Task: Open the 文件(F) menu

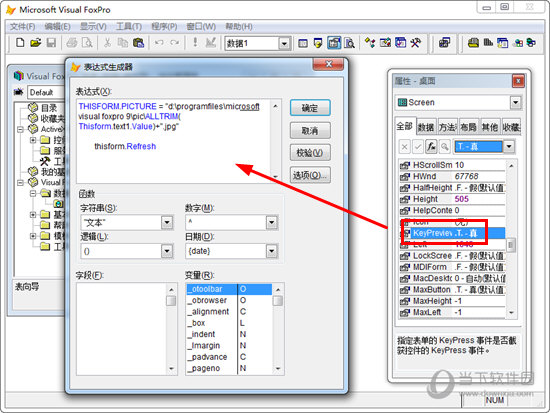Action: 22,27
